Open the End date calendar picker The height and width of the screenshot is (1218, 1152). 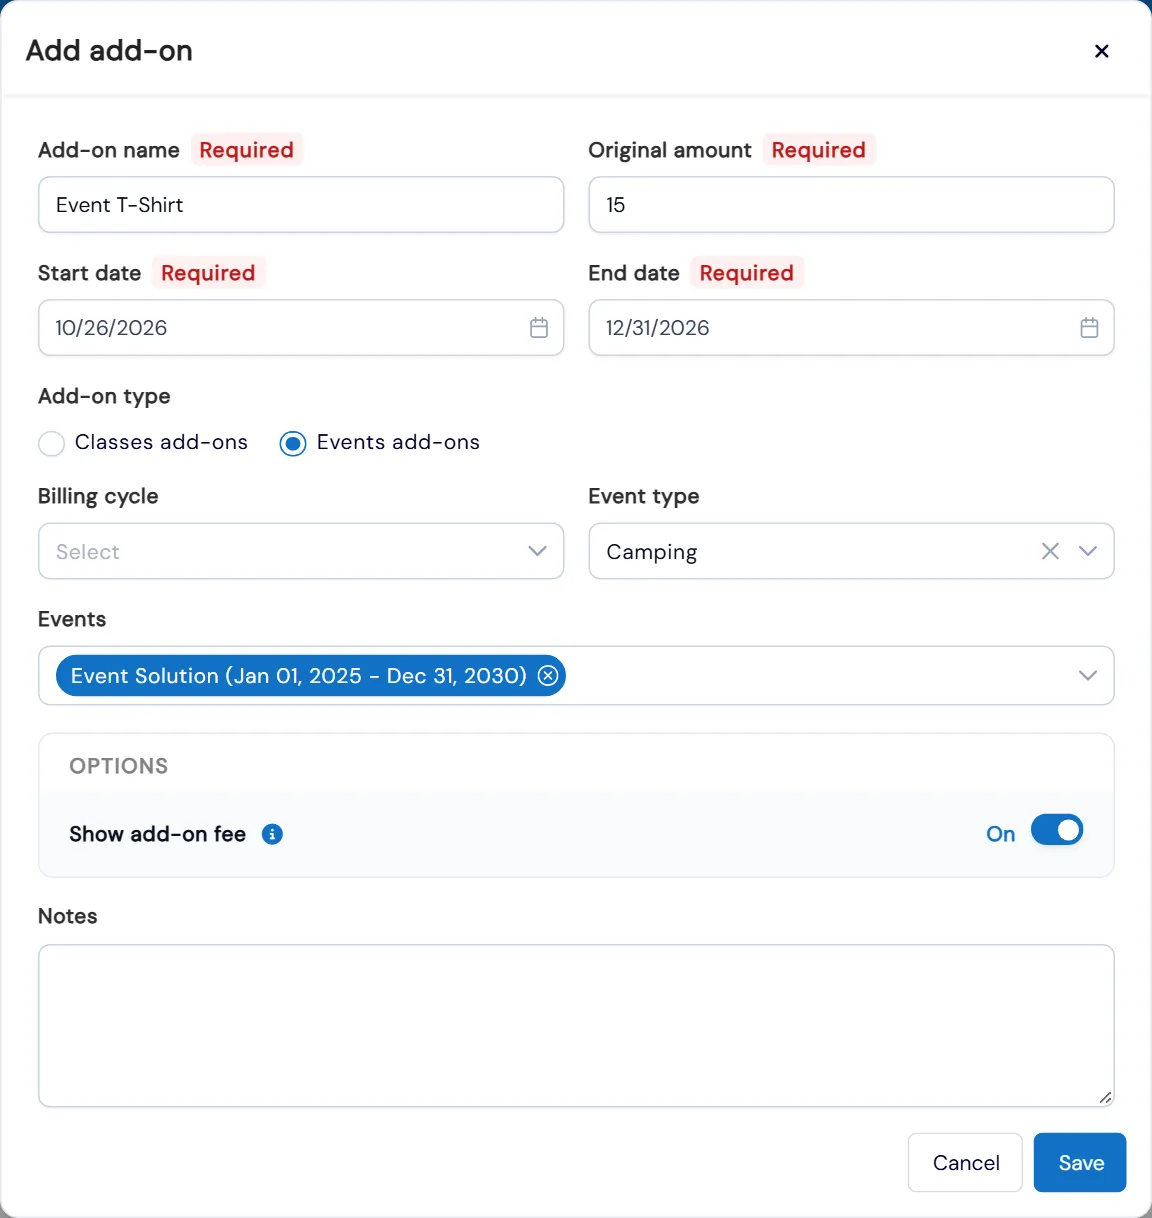tap(1089, 328)
